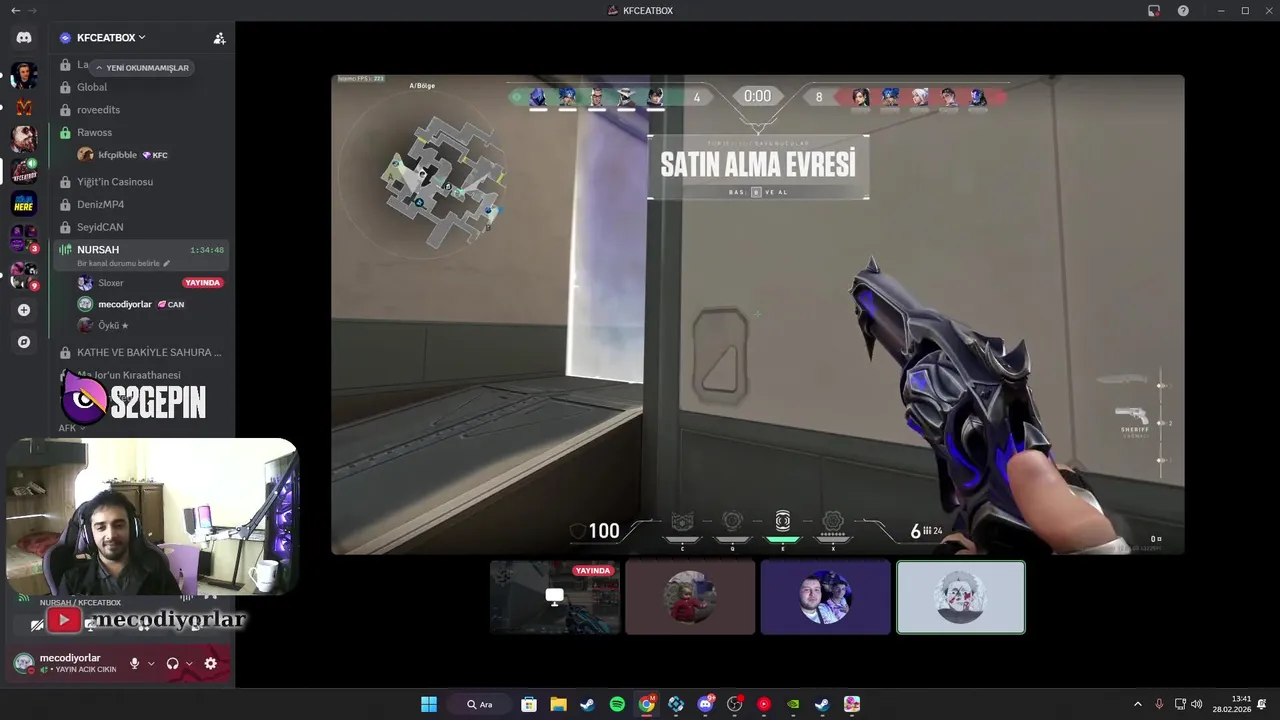Select the purple participant tile
1280x720 pixels.
coord(825,597)
